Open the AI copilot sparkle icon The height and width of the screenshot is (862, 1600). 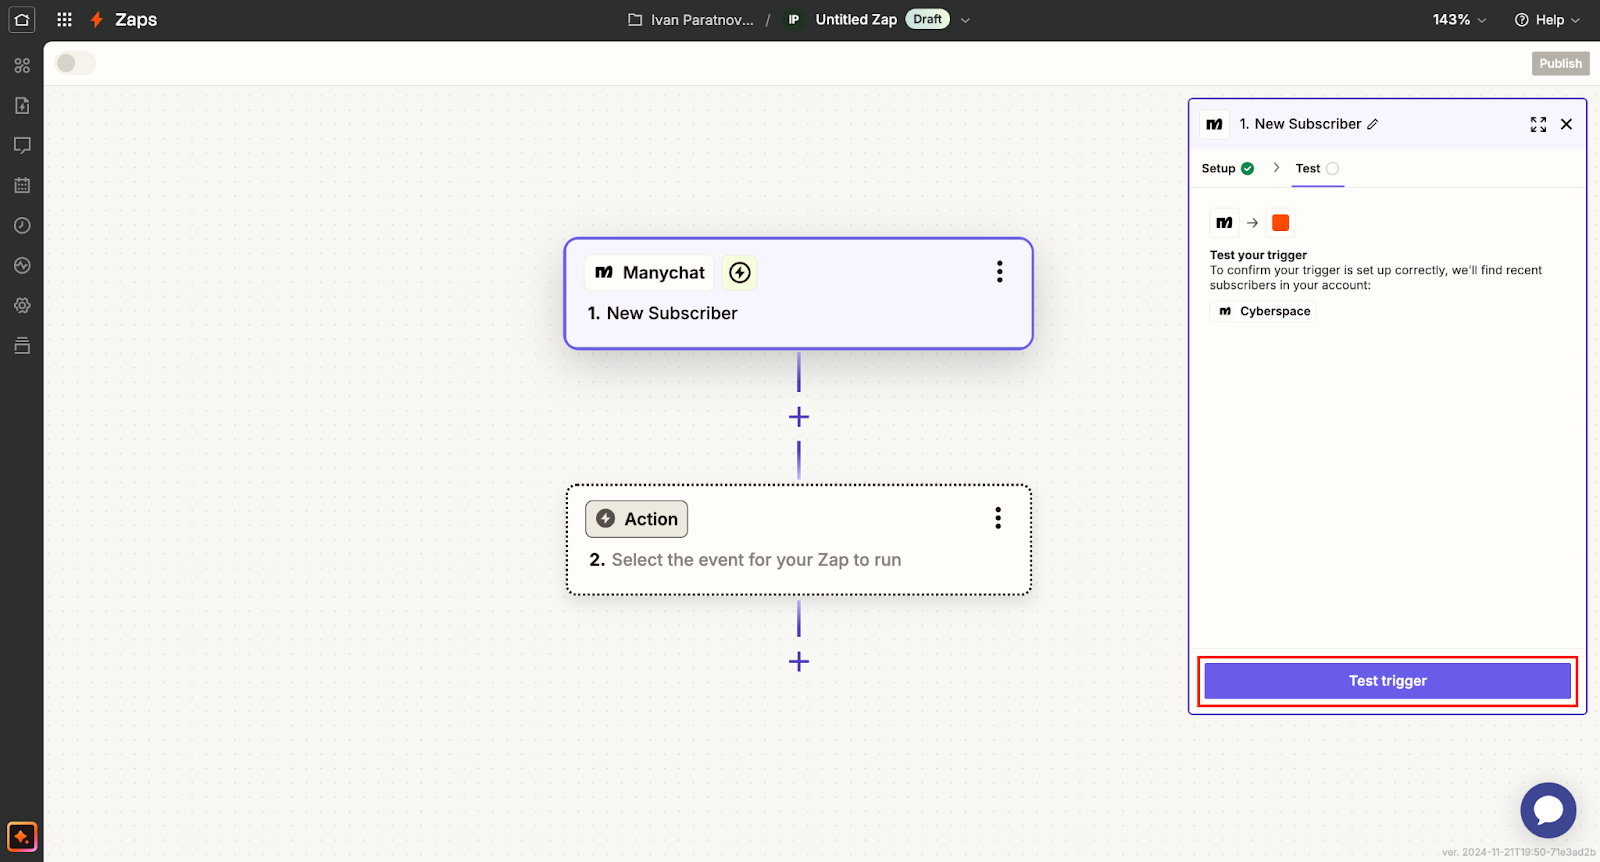22,836
